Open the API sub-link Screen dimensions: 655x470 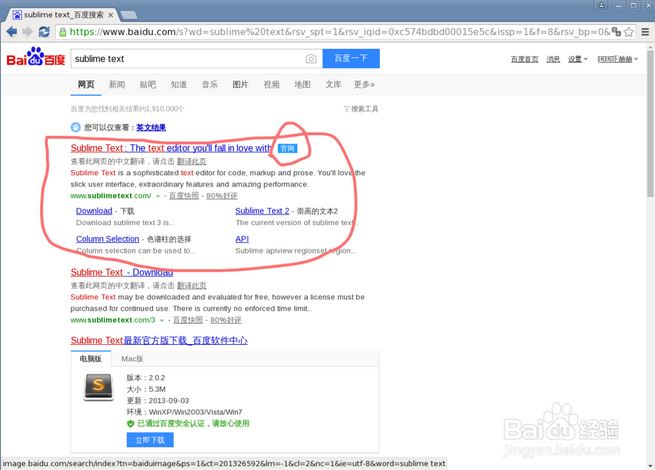click(x=242, y=239)
